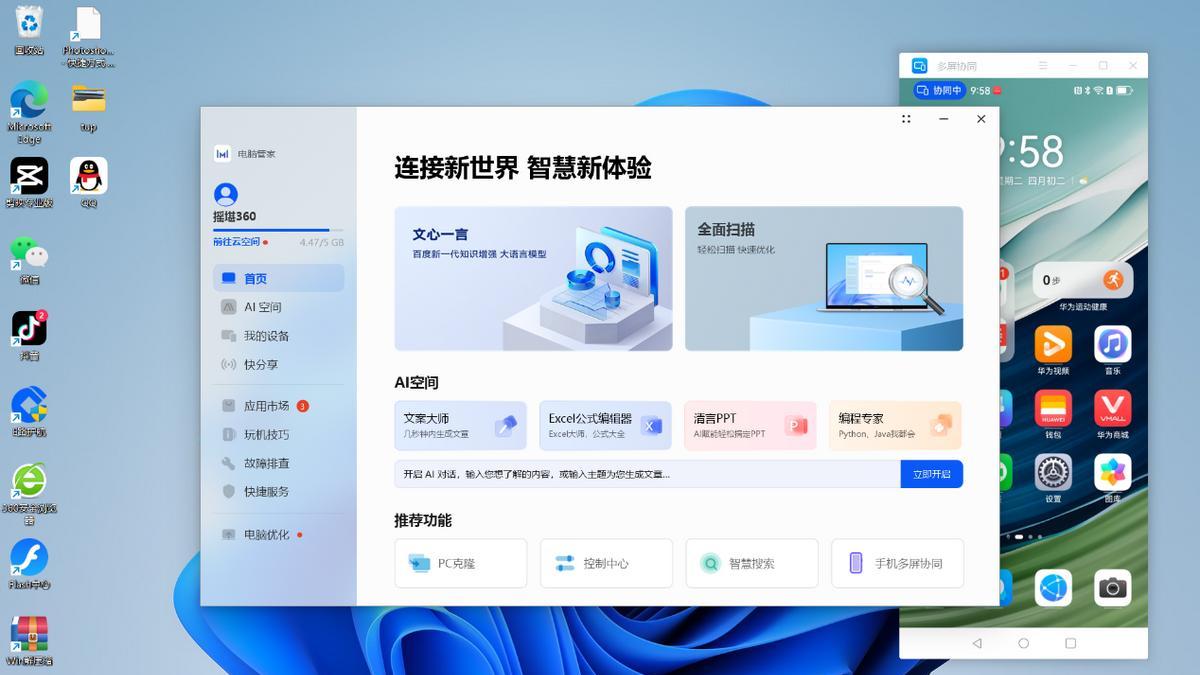Open the Flash中心 desktop shortcut
This screenshot has height=675, width=1200.
click(29, 564)
